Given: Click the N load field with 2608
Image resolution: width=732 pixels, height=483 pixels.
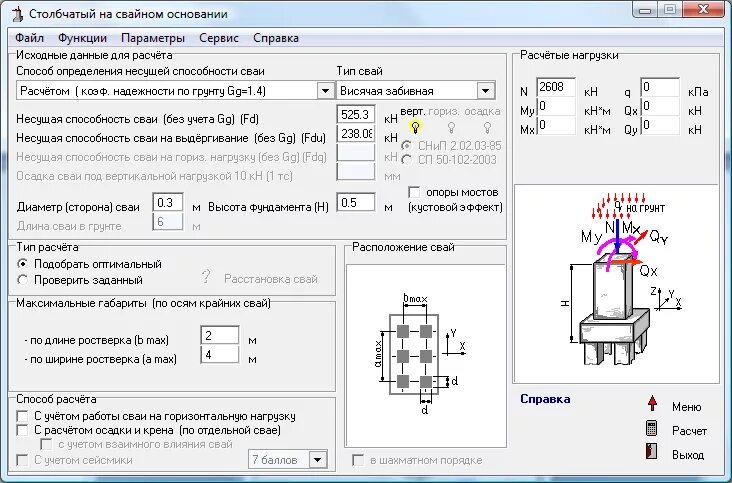Looking at the screenshot, I should click(556, 87).
